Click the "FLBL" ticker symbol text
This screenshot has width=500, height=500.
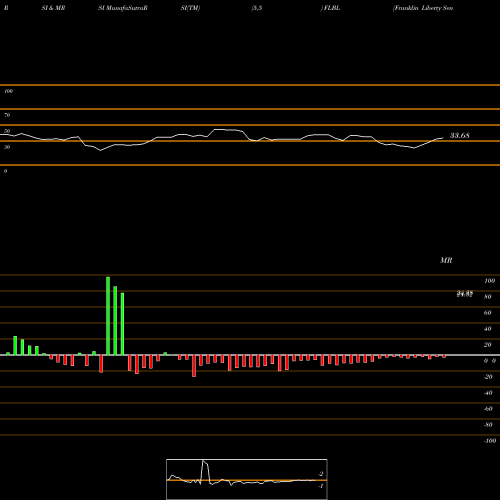332,8
